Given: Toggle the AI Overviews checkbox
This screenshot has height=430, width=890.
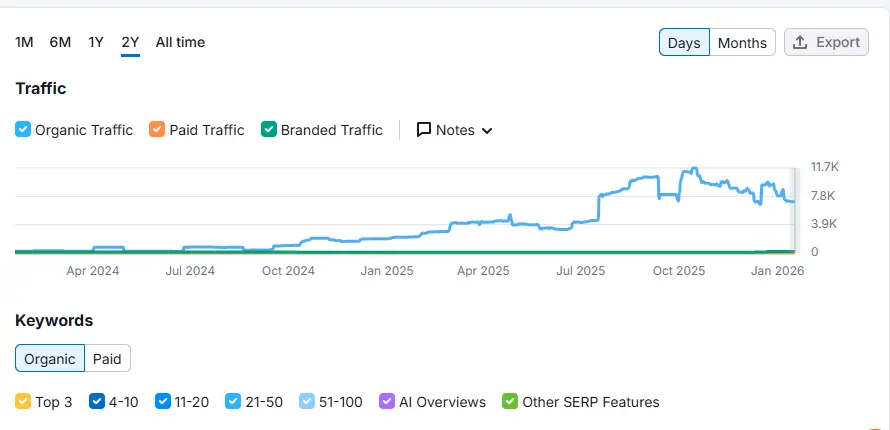Looking at the screenshot, I should 387,402.
